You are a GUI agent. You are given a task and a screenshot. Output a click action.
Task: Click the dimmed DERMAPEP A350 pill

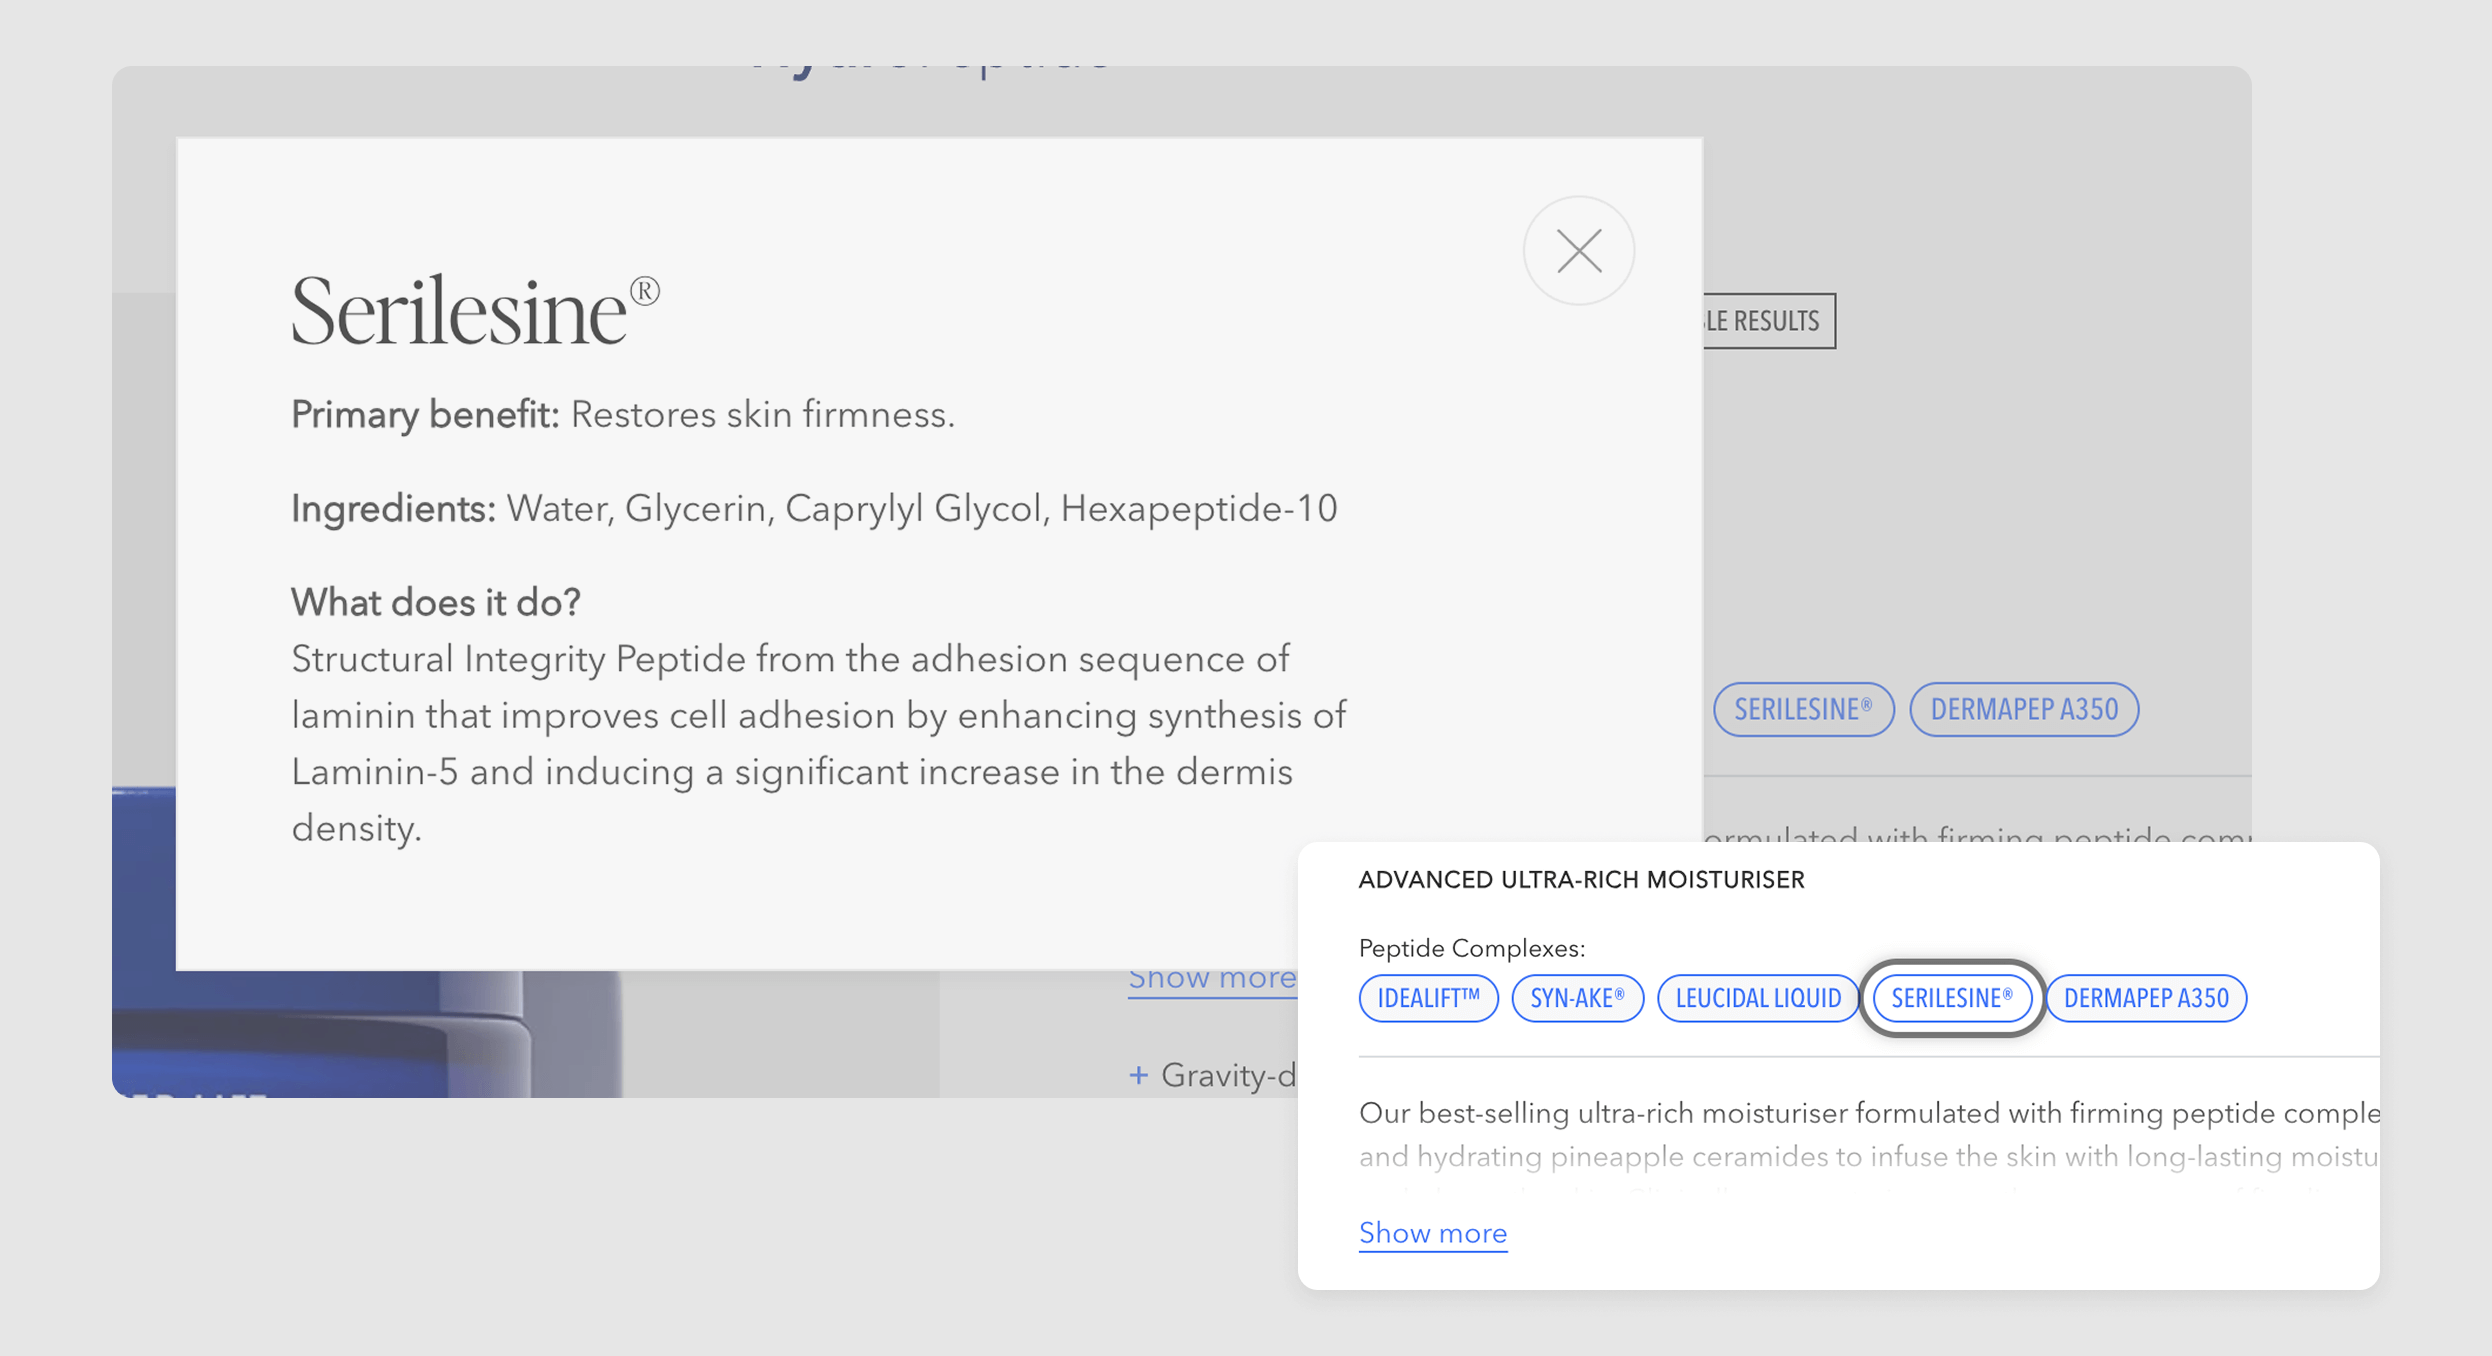[2023, 710]
